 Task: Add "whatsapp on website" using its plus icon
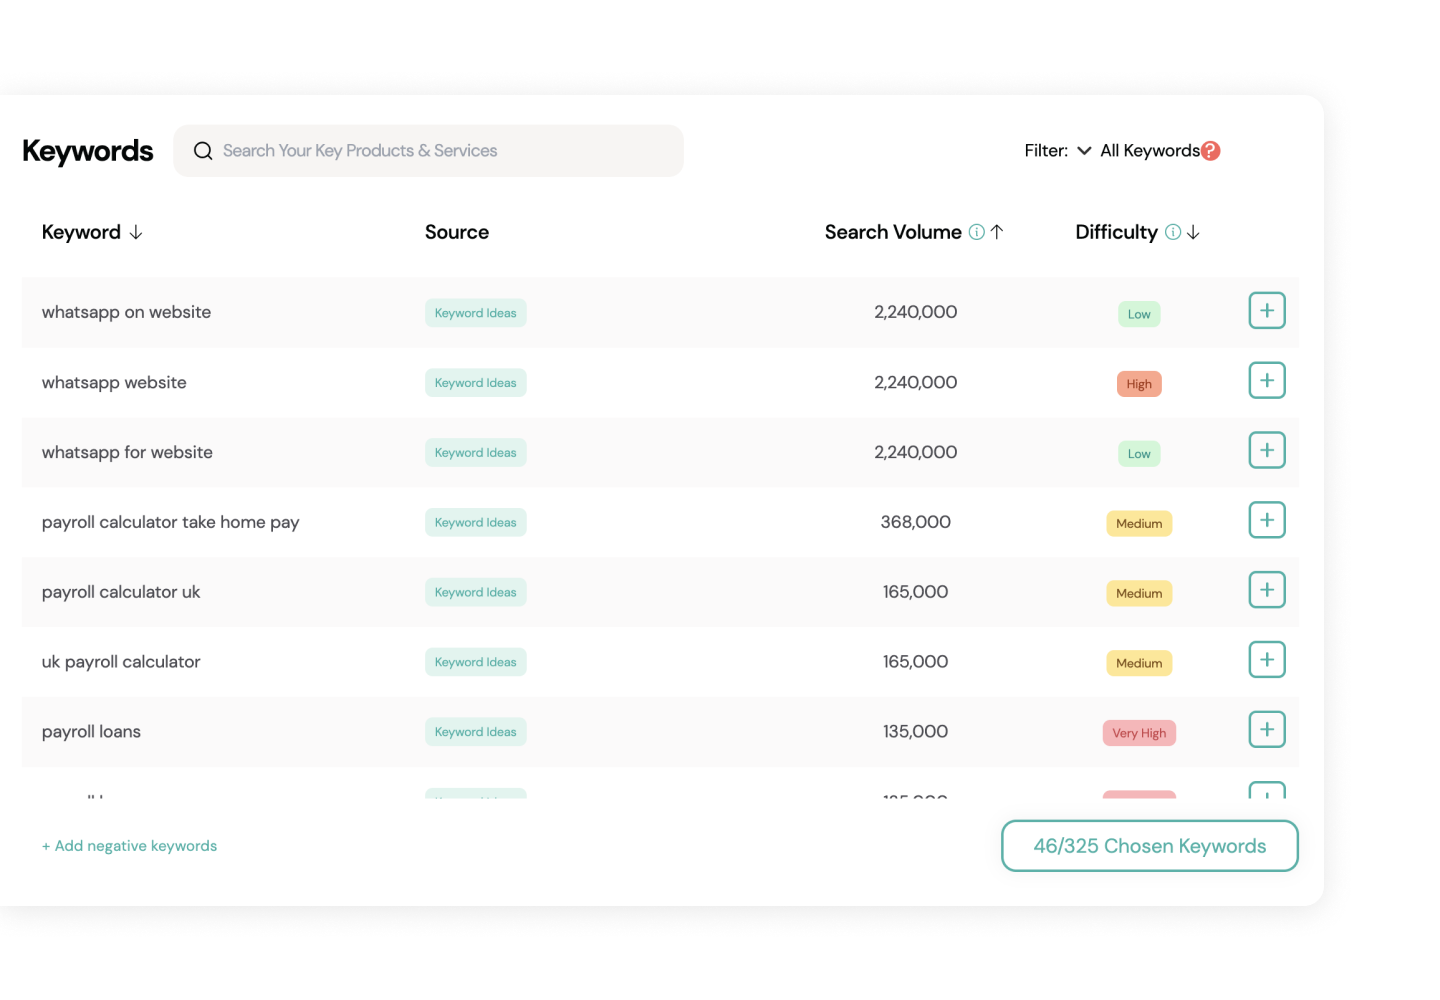[1267, 310]
